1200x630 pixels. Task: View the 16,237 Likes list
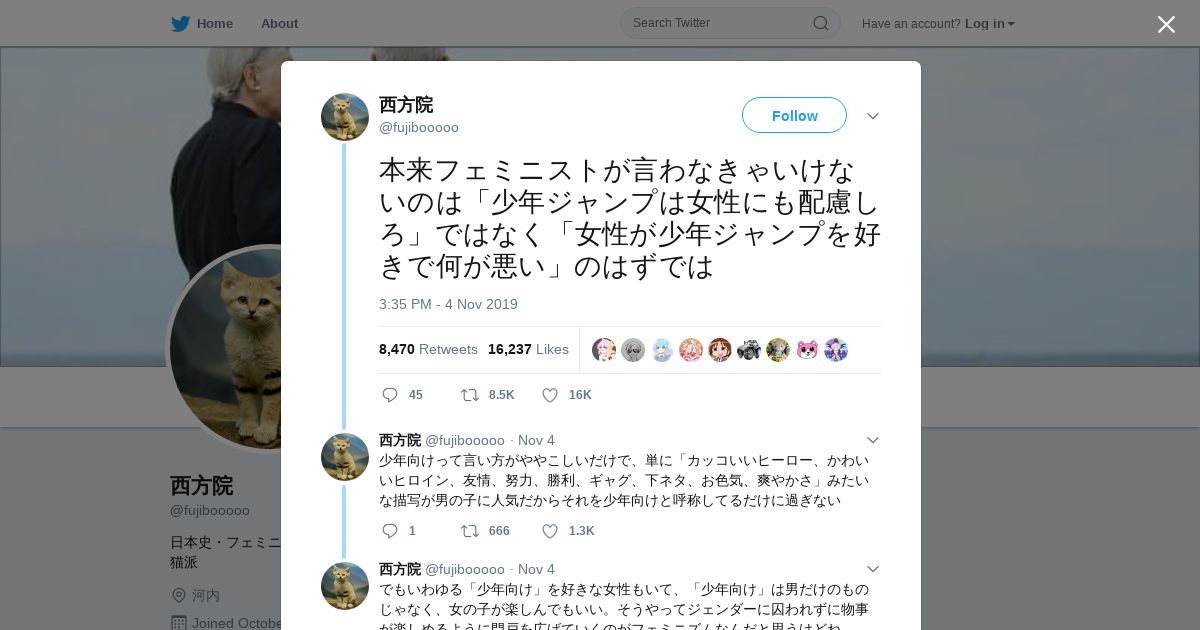click(528, 349)
